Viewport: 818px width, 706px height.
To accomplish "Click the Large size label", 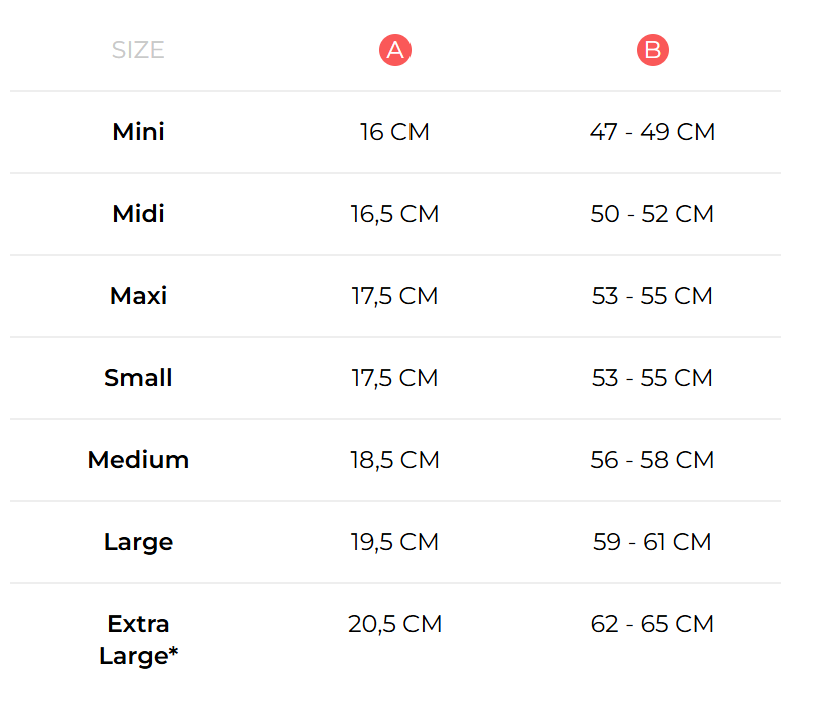I will pos(138,542).
